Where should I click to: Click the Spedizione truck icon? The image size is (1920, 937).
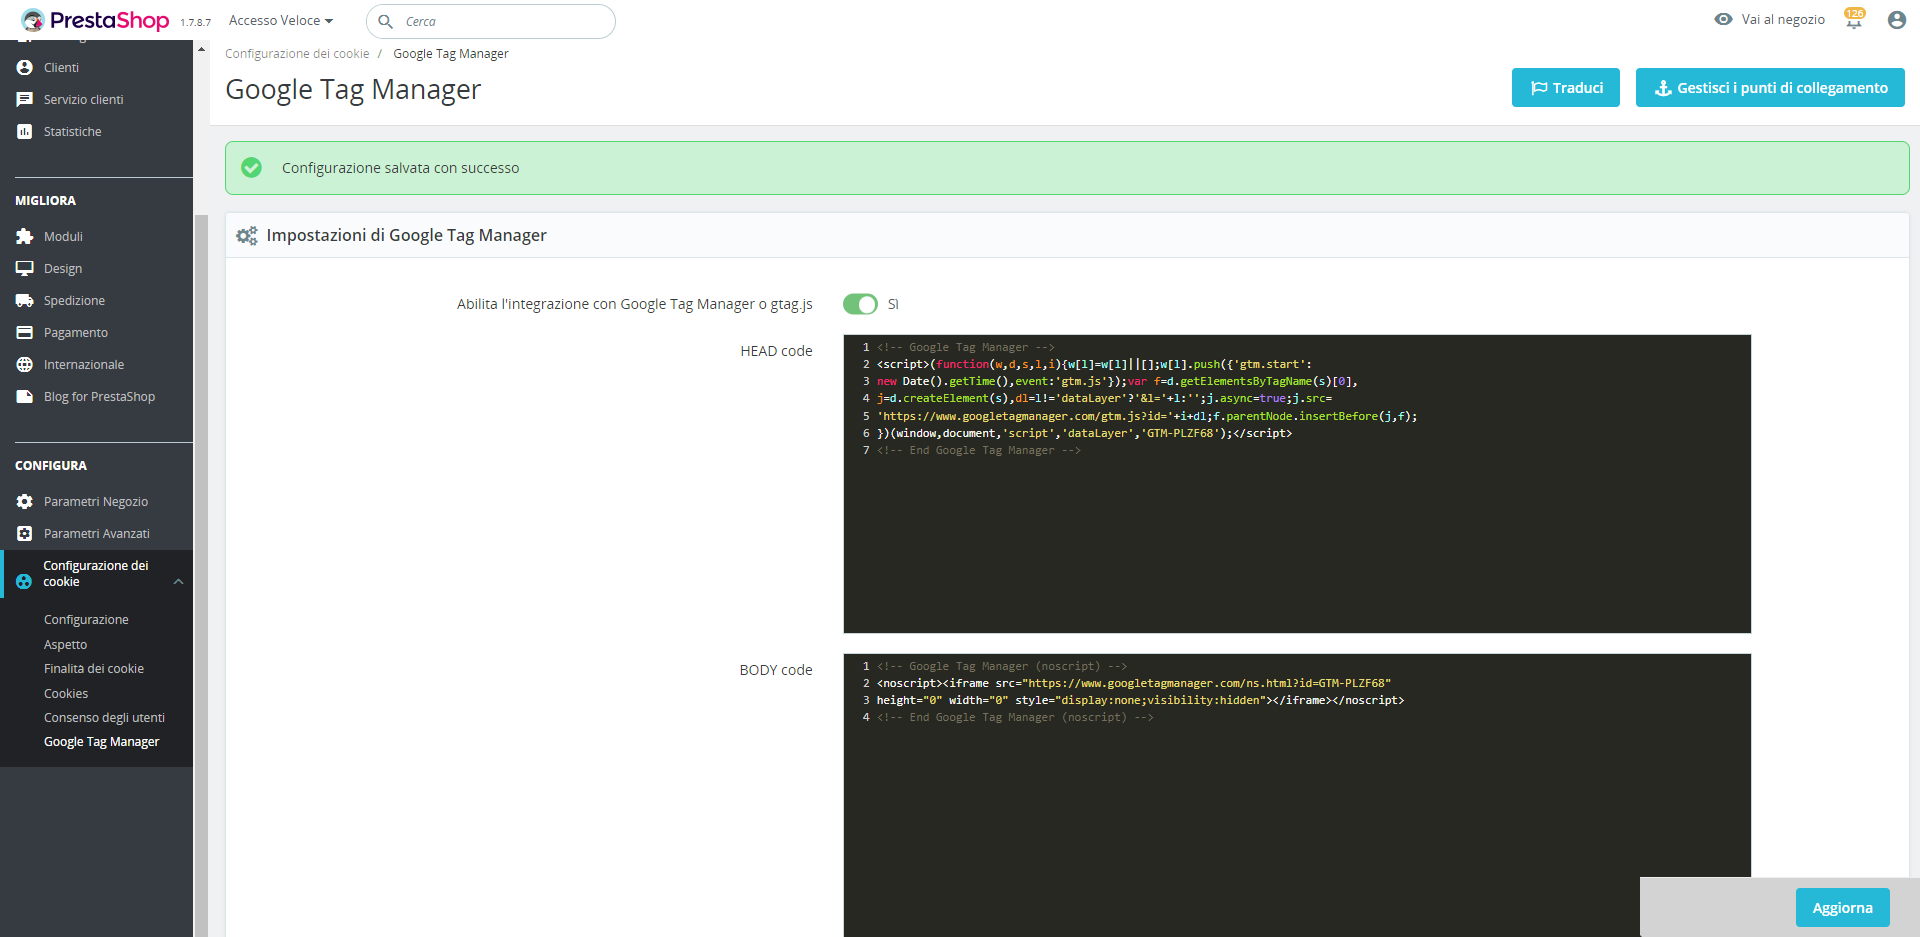coord(25,301)
